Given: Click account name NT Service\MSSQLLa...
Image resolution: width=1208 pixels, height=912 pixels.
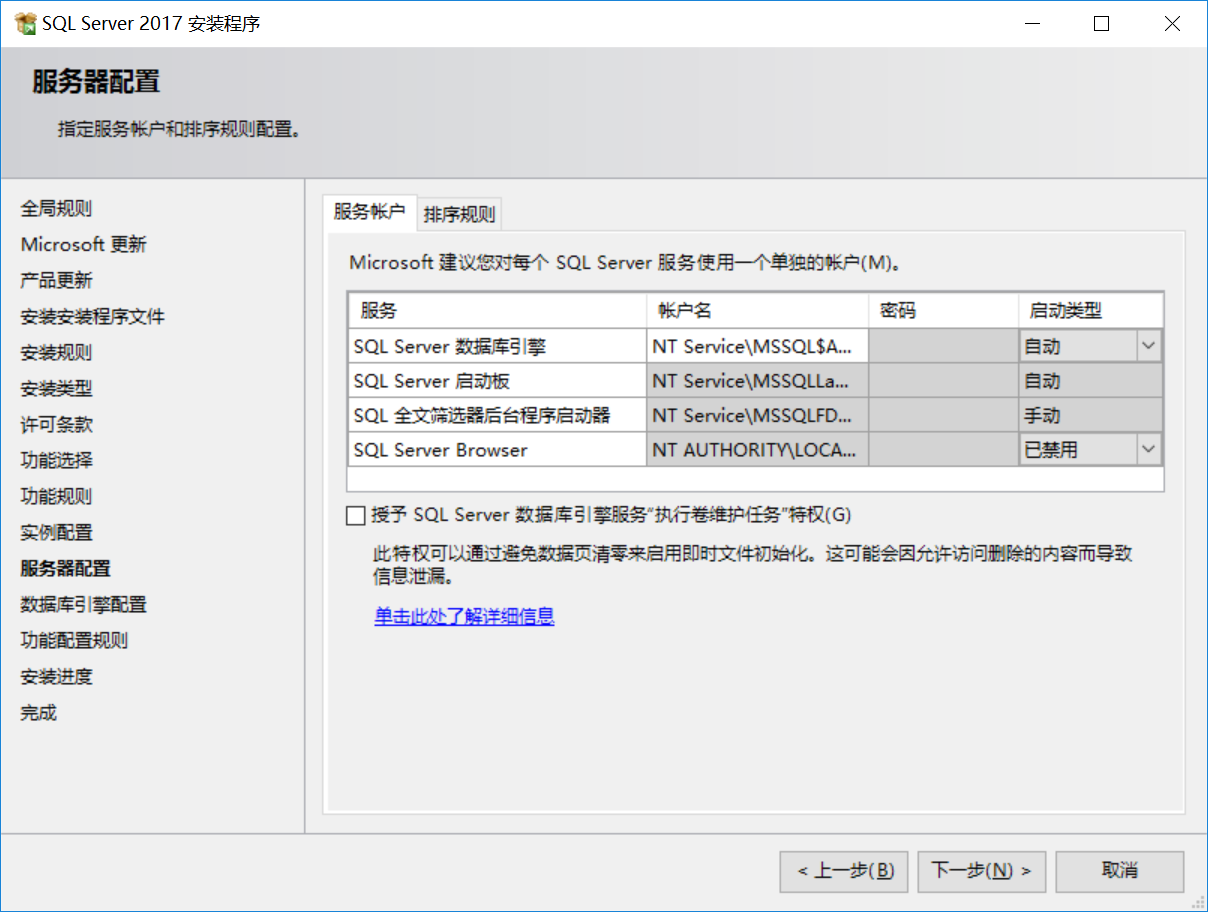Looking at the screenshot, I should [758, 381].
